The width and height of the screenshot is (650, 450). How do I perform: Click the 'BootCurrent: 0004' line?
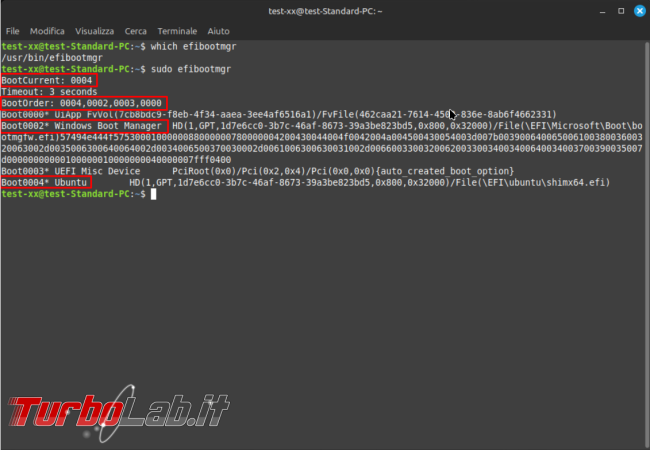pyautogui.click(x=47, y=80)
